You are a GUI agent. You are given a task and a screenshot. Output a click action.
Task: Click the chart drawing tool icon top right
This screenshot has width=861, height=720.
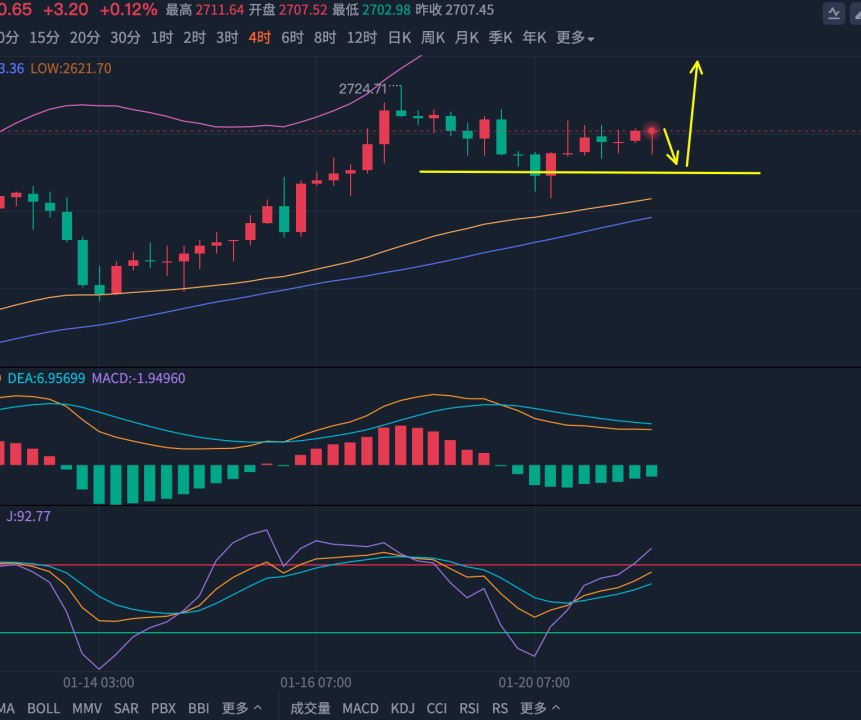pyautogui.click(x=834, y=13)
